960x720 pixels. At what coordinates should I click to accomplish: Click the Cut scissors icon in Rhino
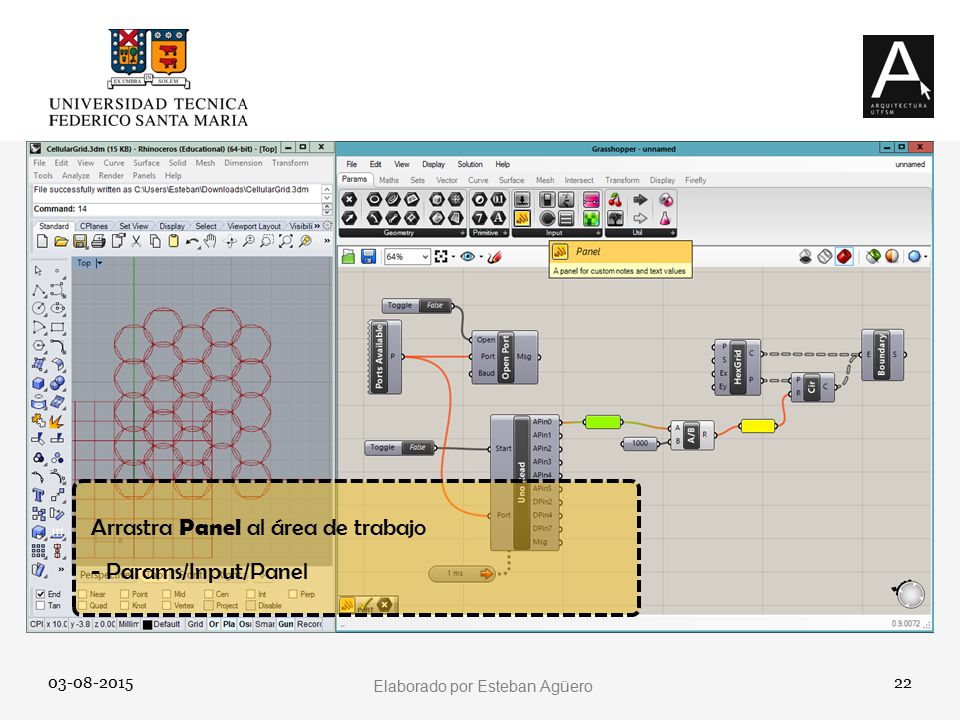[x=136, y=241]
